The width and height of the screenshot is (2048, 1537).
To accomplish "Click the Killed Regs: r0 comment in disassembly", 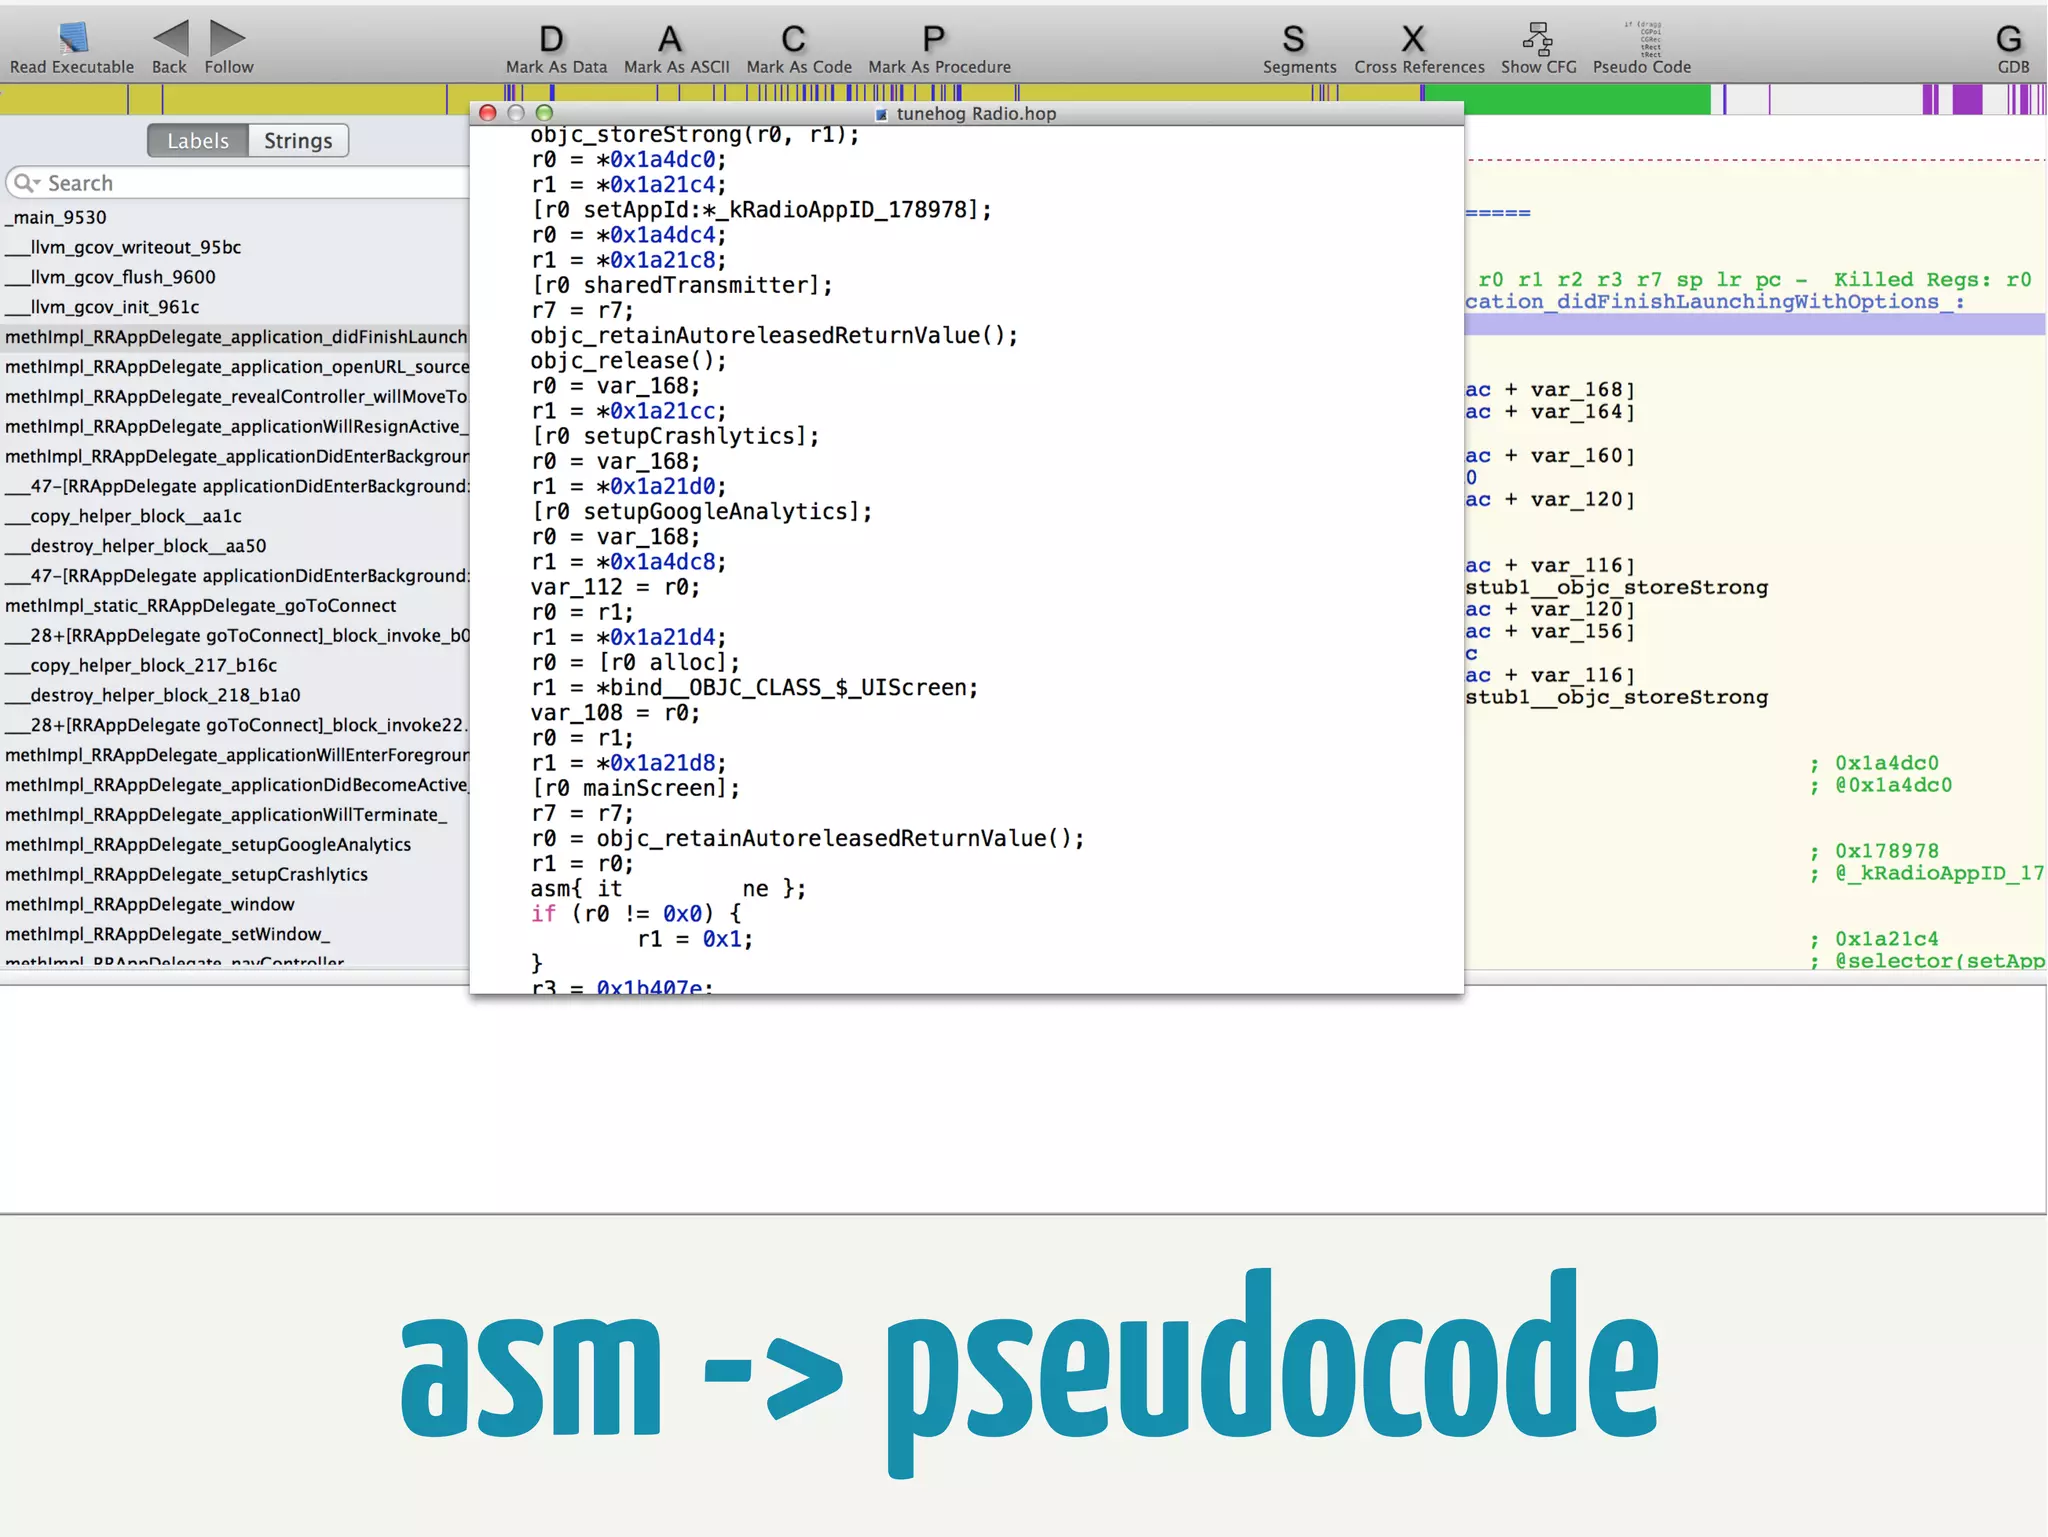I will click(1932, 280).
